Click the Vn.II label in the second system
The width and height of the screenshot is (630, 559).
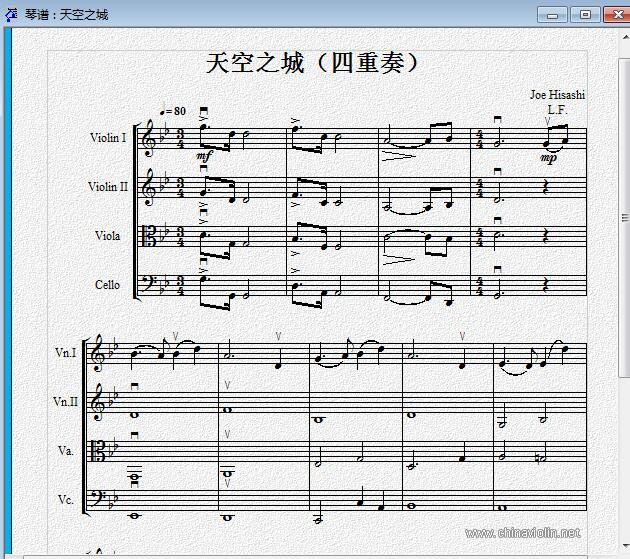point(65,402)
